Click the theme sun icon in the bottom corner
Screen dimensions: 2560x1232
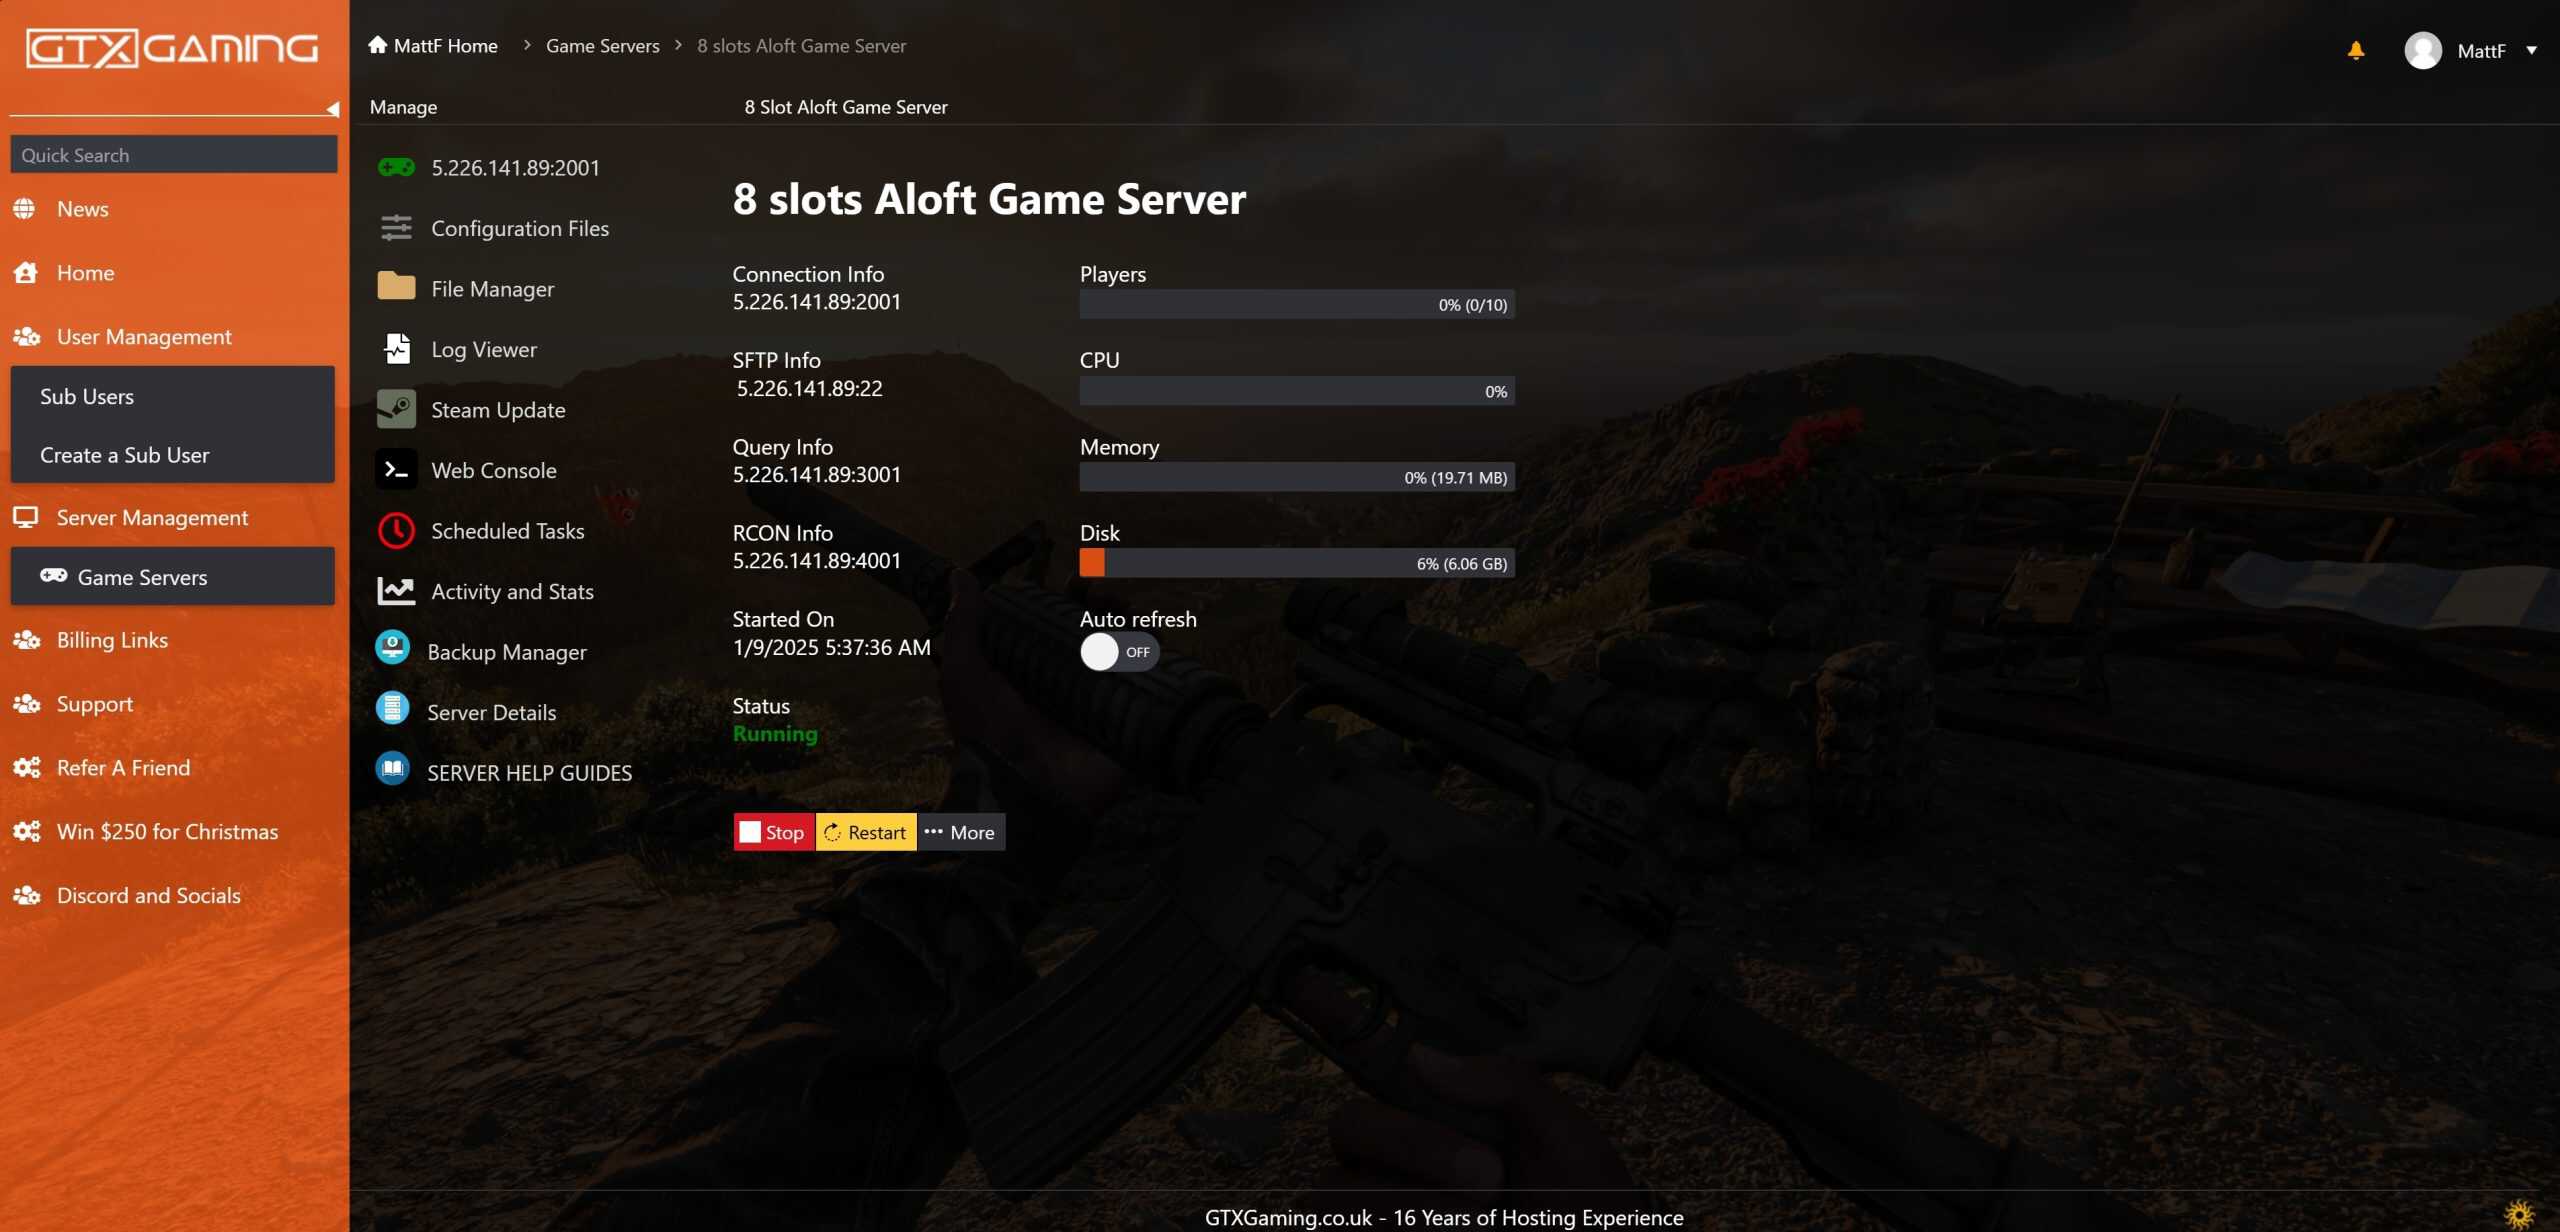(2518, 1214)
